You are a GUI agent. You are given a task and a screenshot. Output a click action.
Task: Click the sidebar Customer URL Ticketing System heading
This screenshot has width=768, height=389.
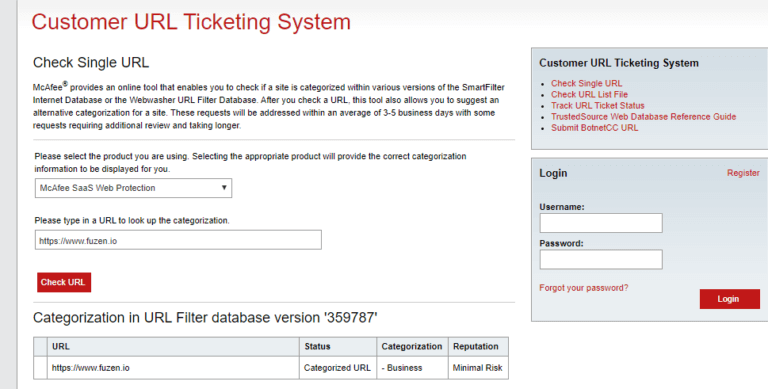[x=619, y=63]
